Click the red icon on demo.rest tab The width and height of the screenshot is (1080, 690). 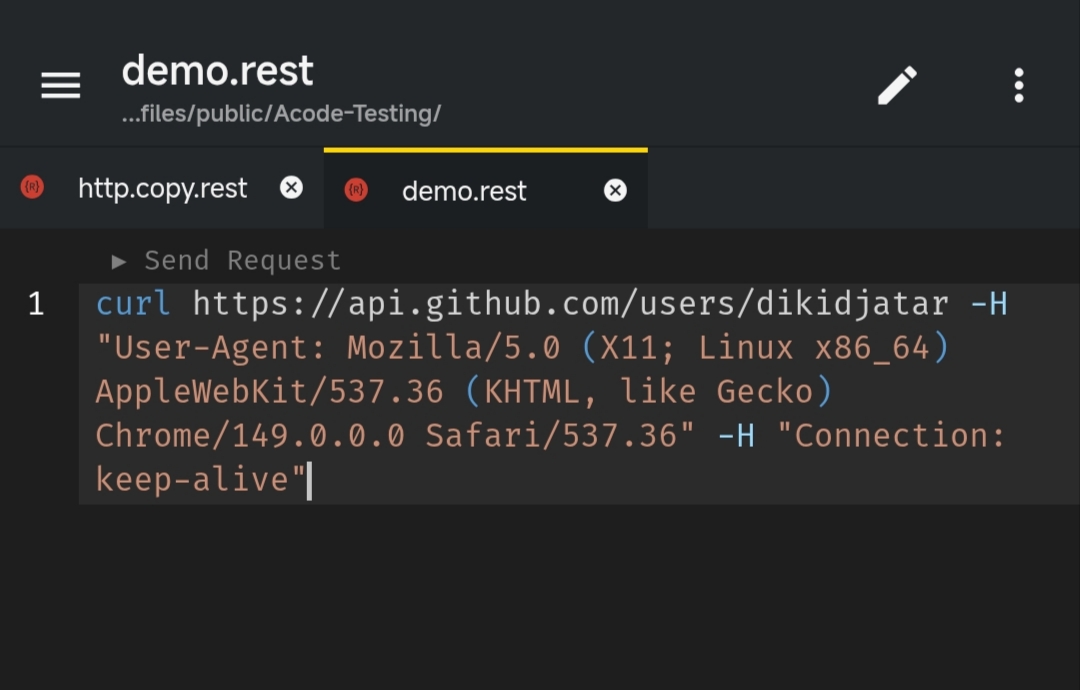[356, 190]
